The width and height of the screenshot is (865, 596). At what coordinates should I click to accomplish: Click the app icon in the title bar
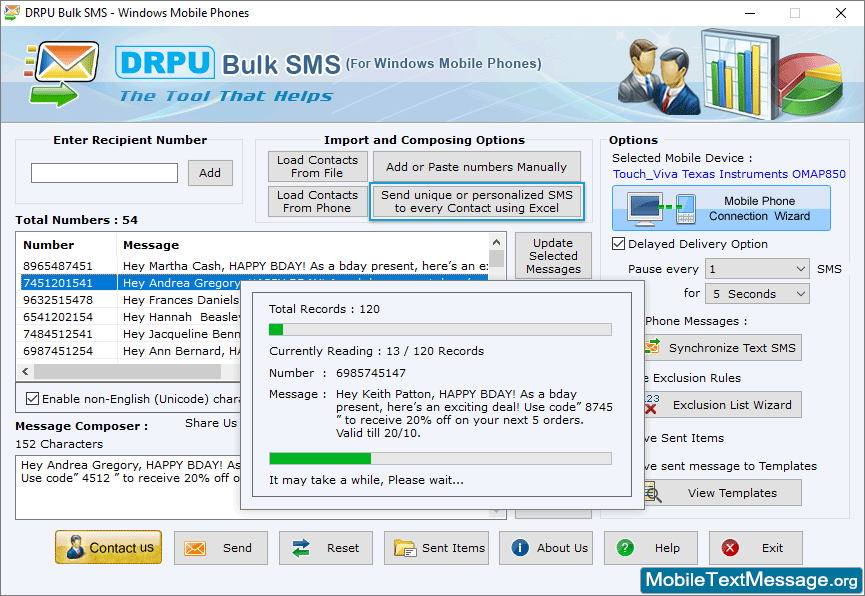coord(12,13)
